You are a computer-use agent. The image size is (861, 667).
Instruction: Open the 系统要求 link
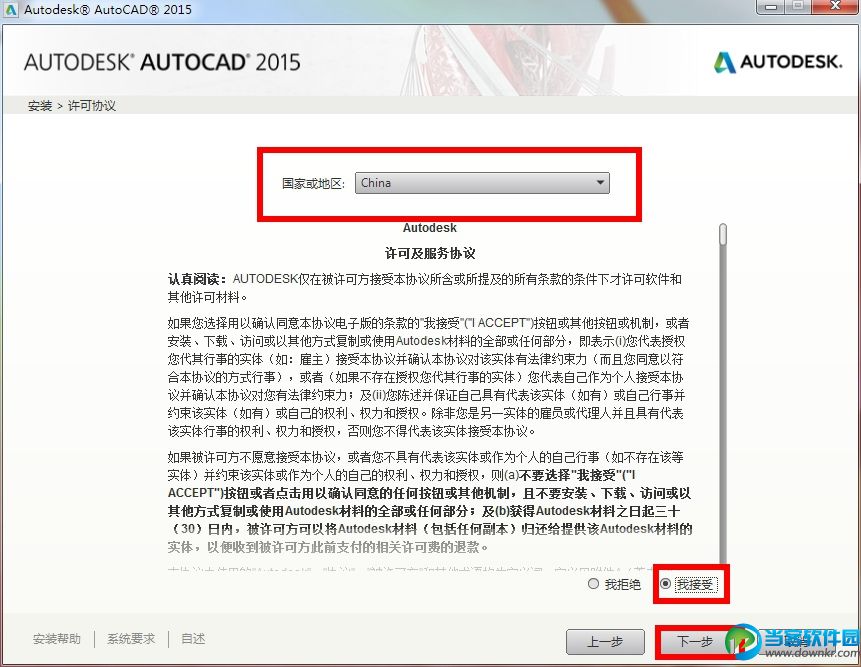coord(131,639)
